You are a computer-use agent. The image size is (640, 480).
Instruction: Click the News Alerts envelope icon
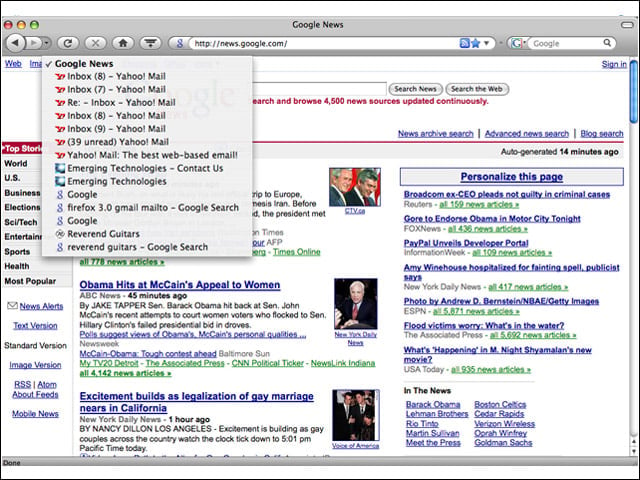pyautogui.click(x=12, y=306)
